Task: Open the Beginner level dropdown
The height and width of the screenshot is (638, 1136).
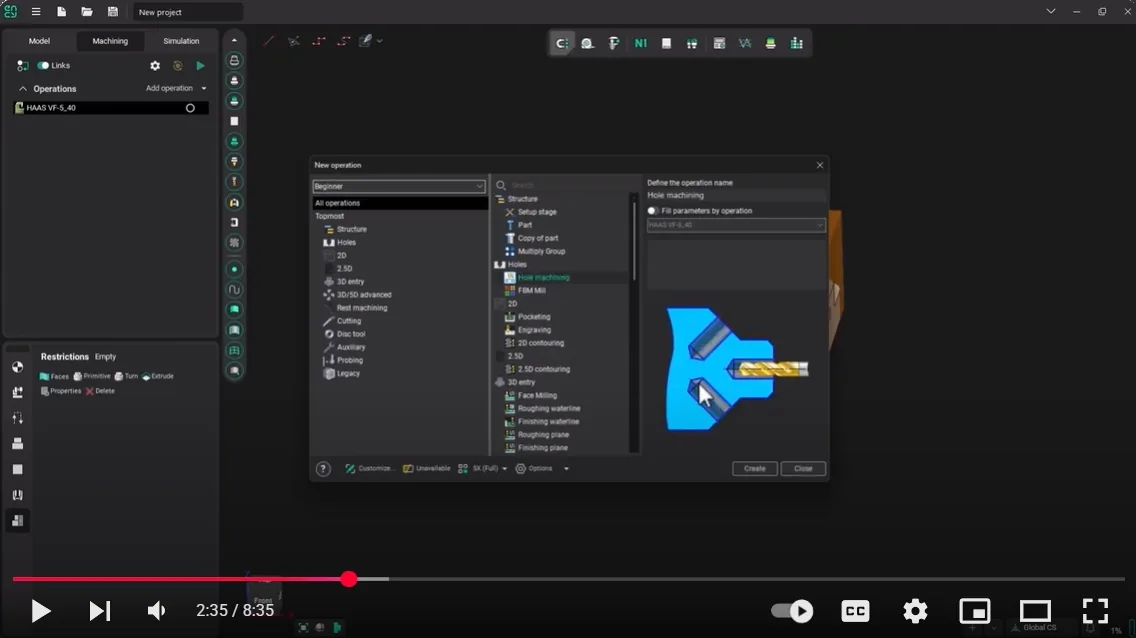Action: [x=398, y=186]
